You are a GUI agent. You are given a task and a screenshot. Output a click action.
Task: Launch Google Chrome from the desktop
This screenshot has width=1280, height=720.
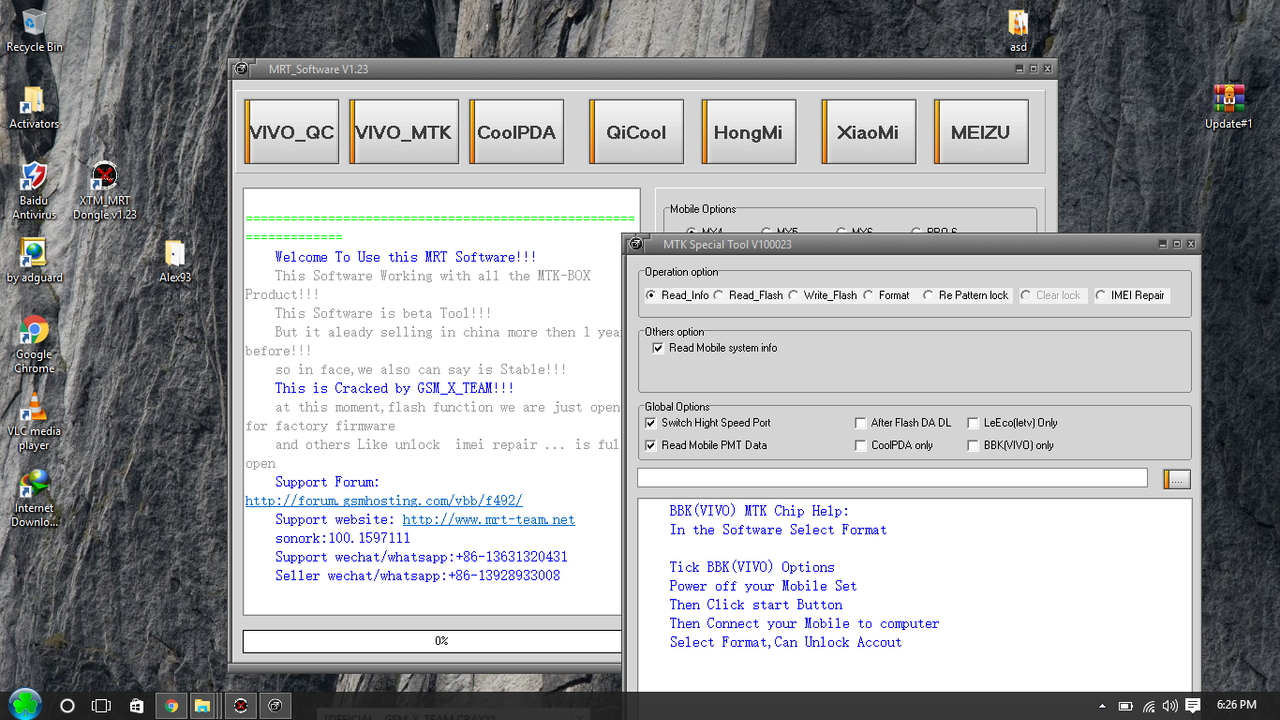click(34, 345)
